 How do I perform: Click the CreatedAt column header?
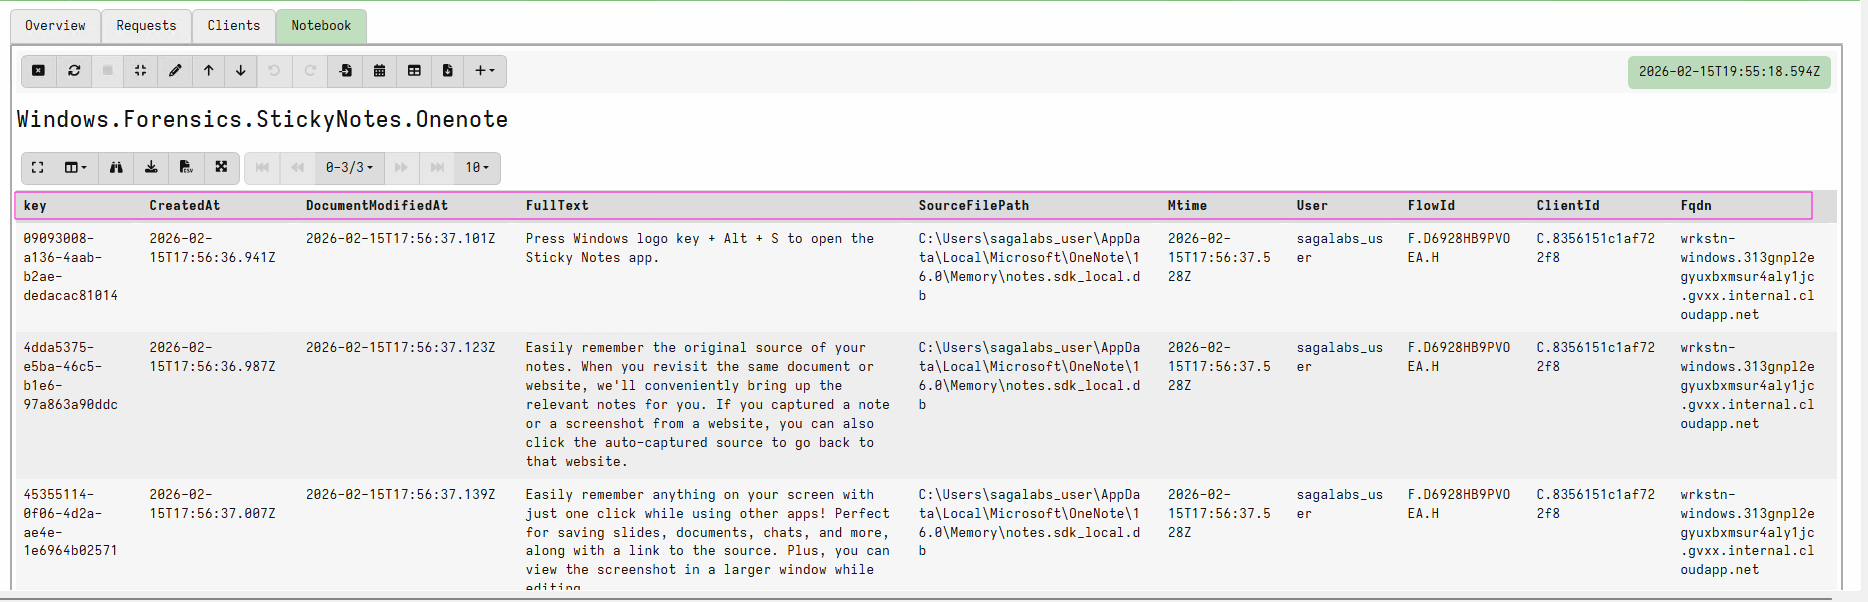tap(185, 206)
